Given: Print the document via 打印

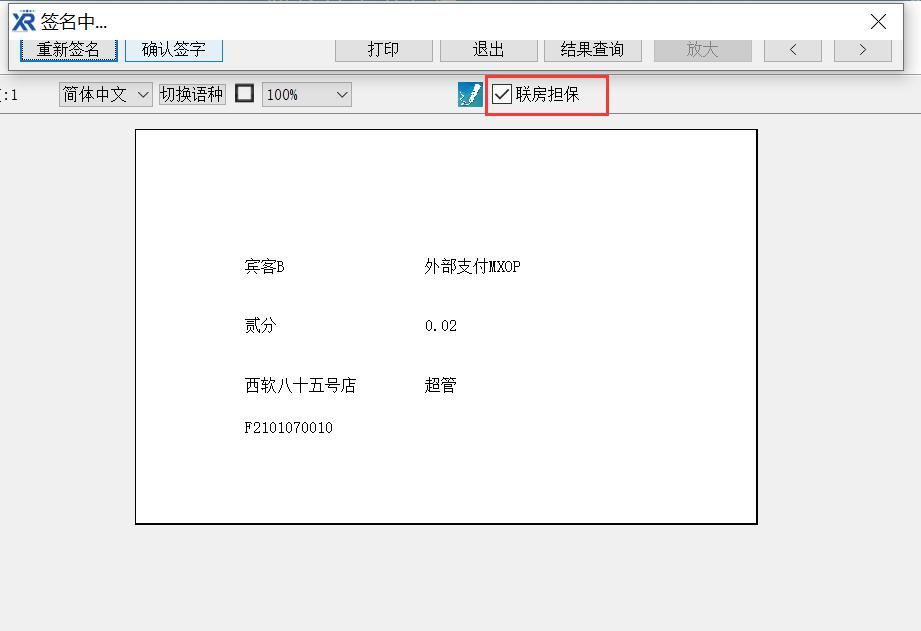Looking at the screenshot, I should (384, 50).
